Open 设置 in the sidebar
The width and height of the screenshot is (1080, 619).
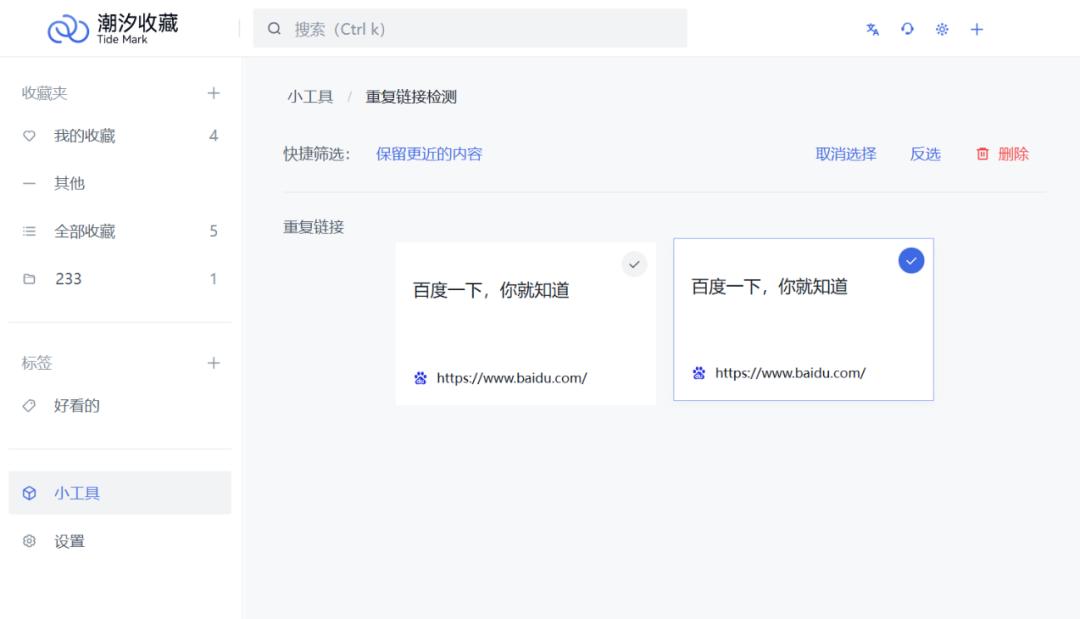pos(120,541)
